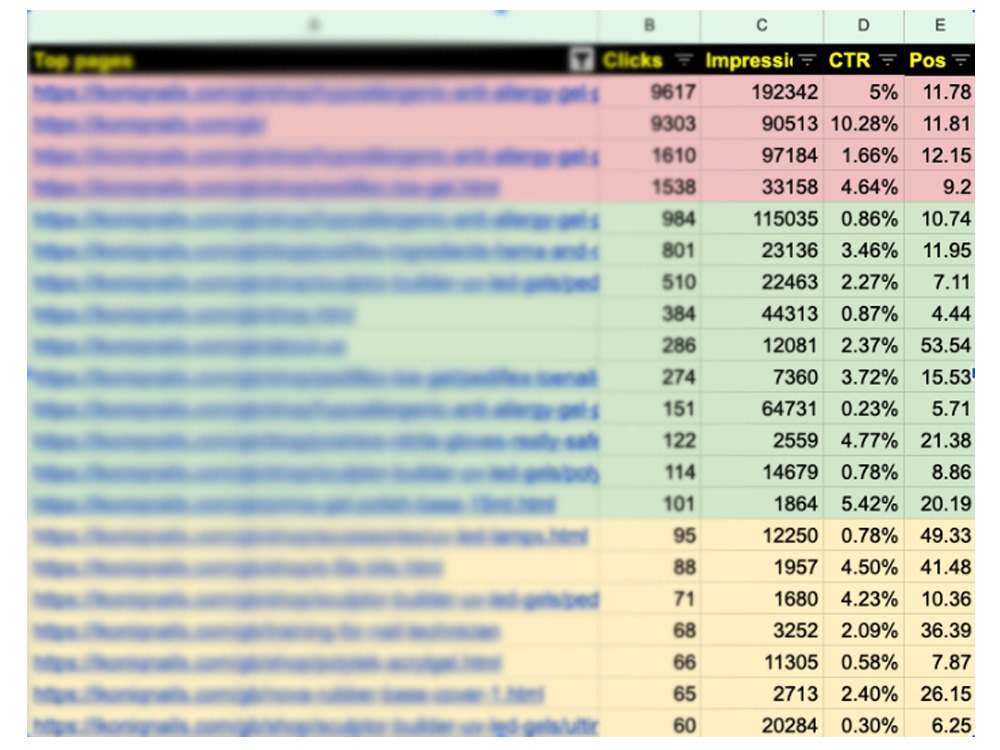
Task: Select the CTR cell showing 1.66%
Action: 864,156
